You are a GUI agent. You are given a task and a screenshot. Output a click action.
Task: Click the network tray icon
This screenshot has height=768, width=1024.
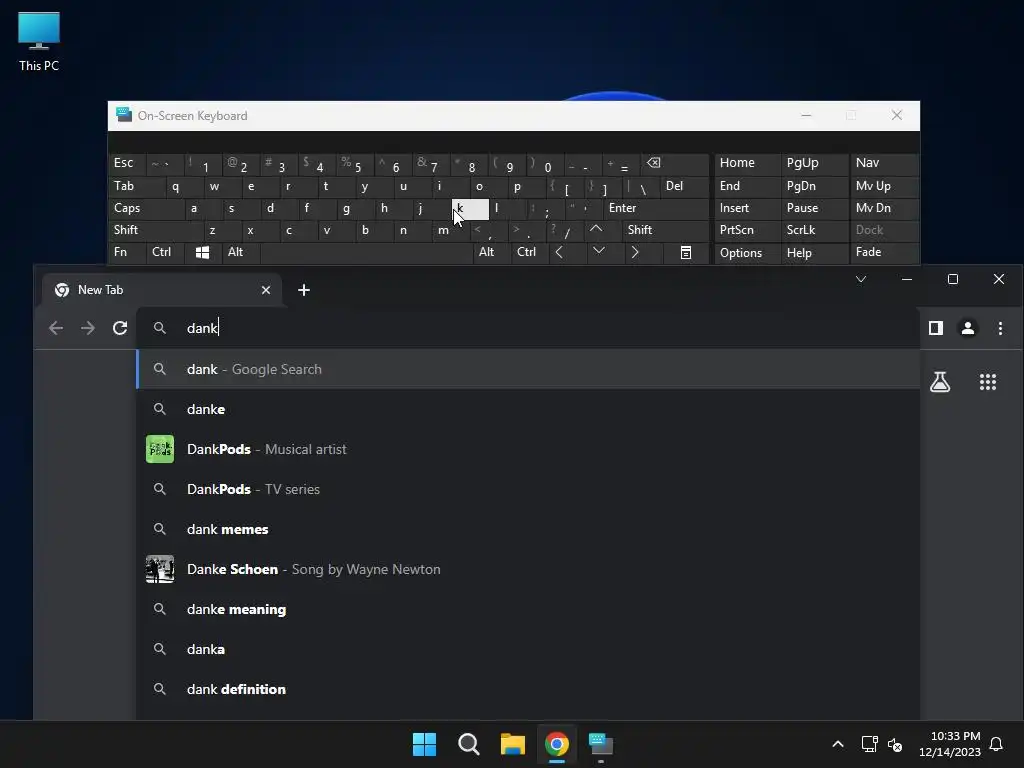coord(869,744)
